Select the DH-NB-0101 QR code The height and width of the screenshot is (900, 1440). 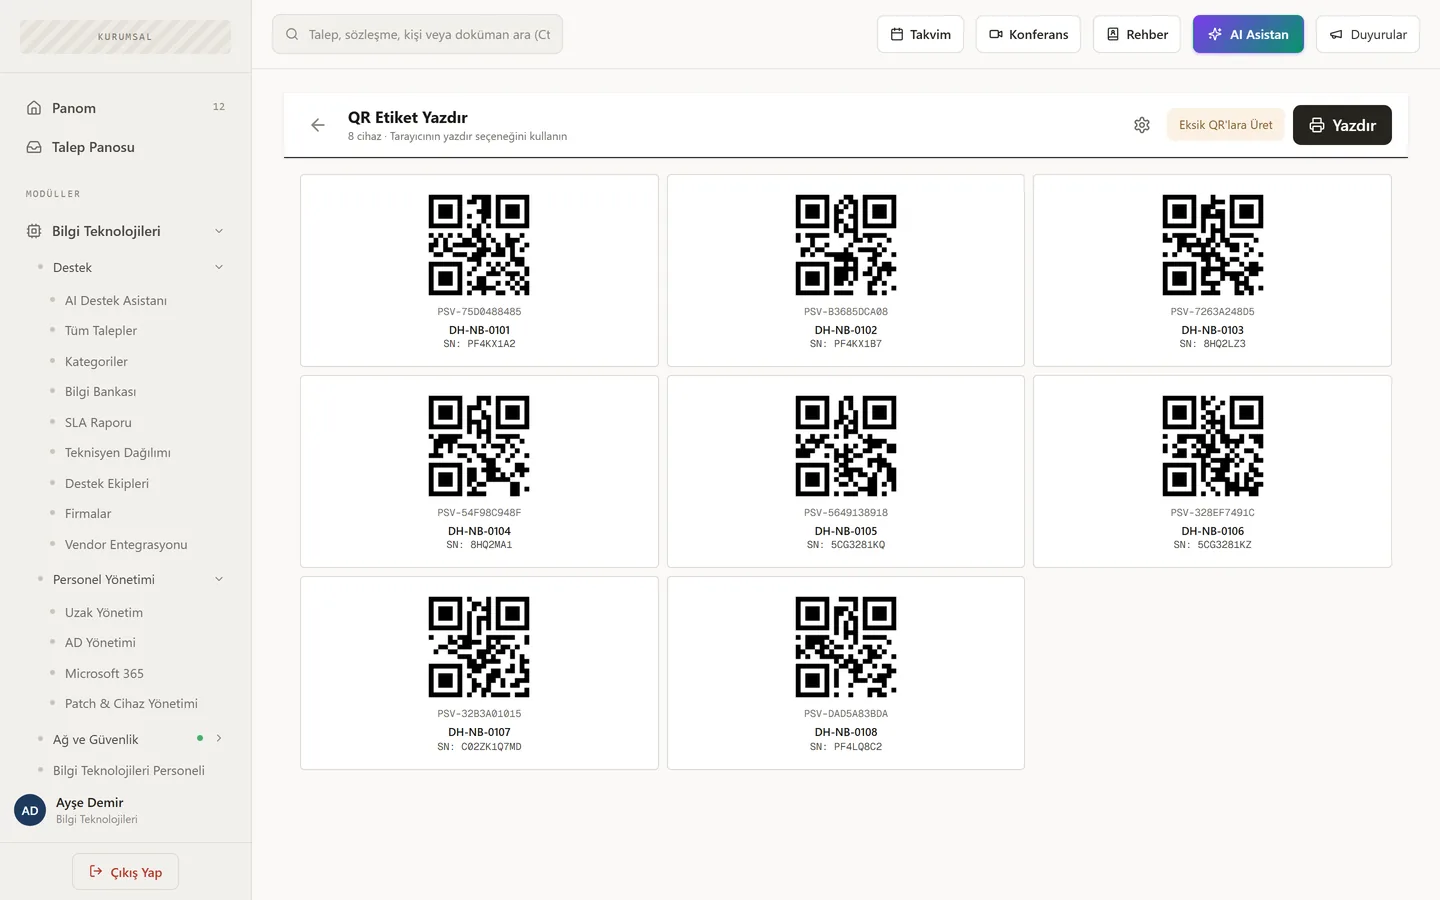coord(479,245)
